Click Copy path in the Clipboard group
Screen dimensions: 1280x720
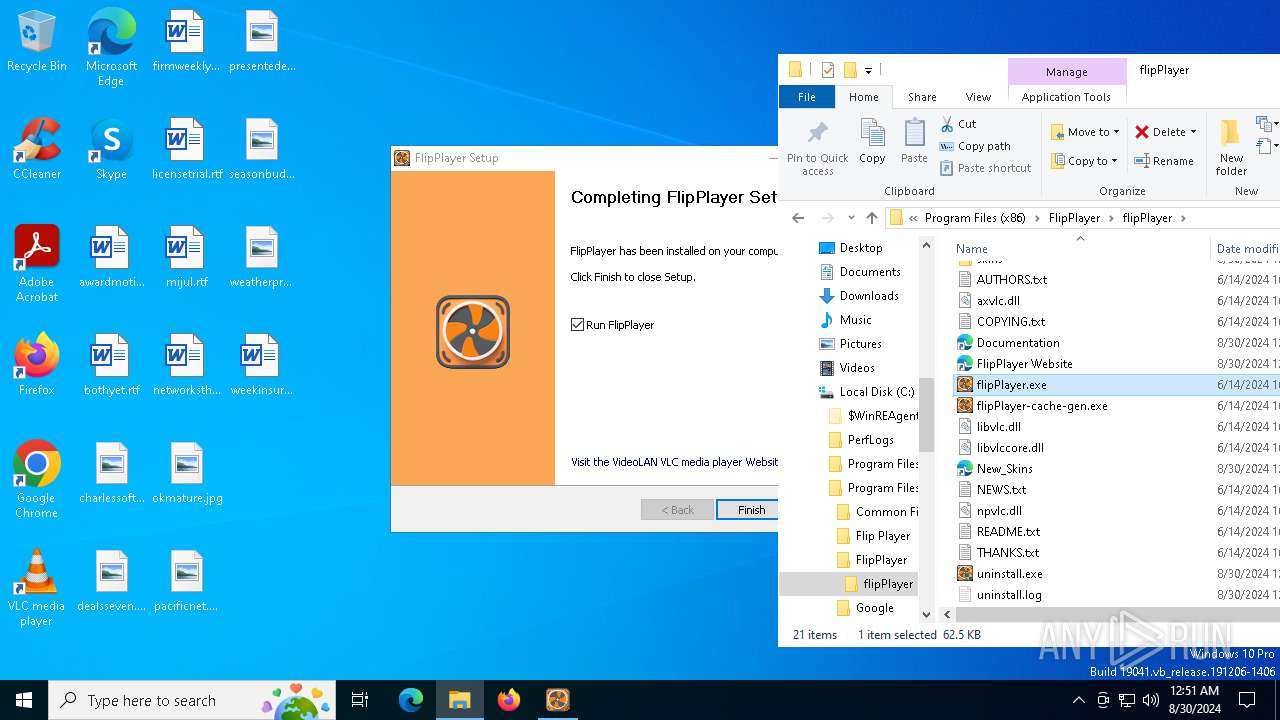pyautogui.click(x=975, y=146)
